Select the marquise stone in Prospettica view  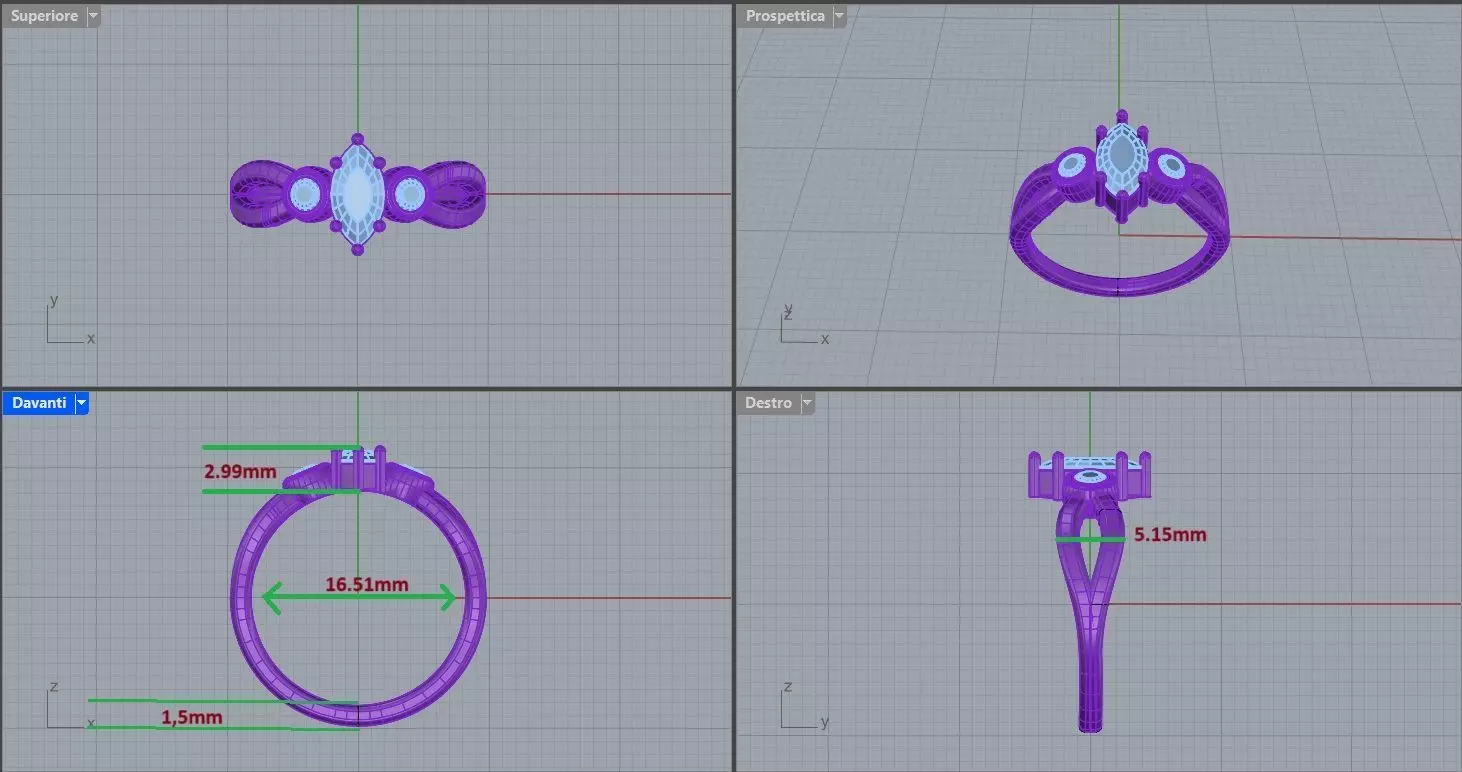point(1122,158)
